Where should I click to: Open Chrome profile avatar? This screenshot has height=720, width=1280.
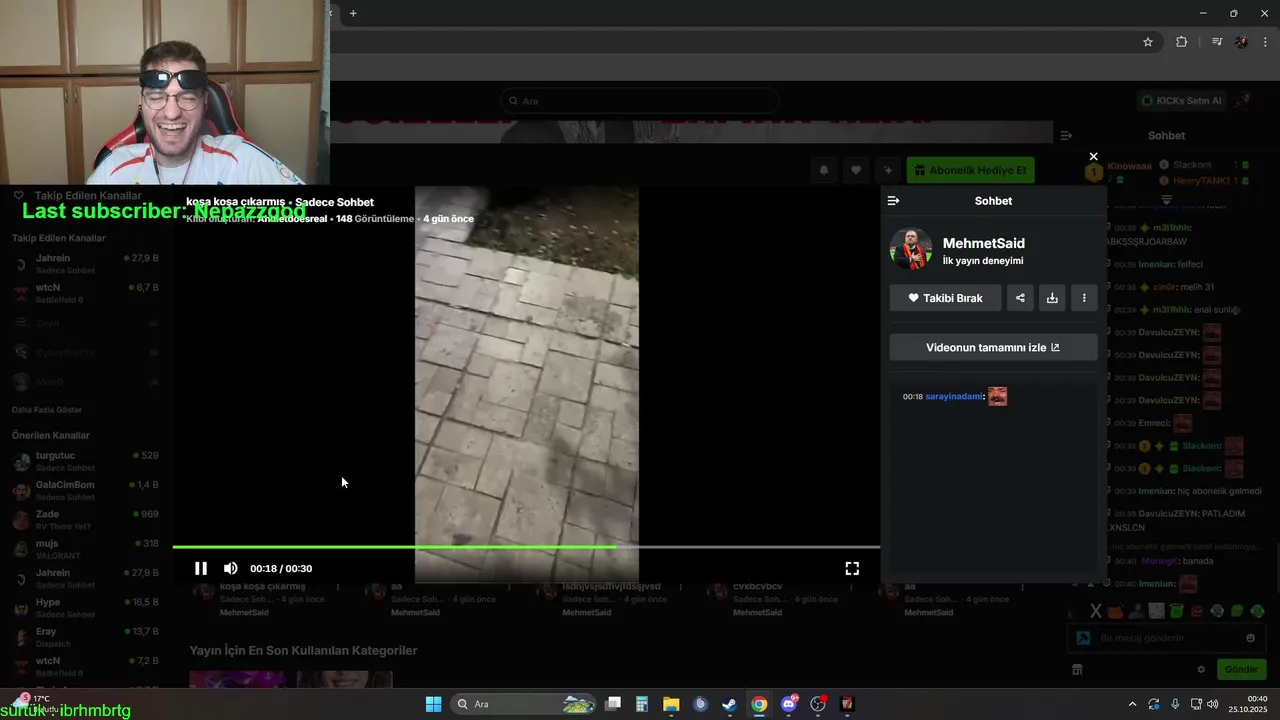point(1241,42)
